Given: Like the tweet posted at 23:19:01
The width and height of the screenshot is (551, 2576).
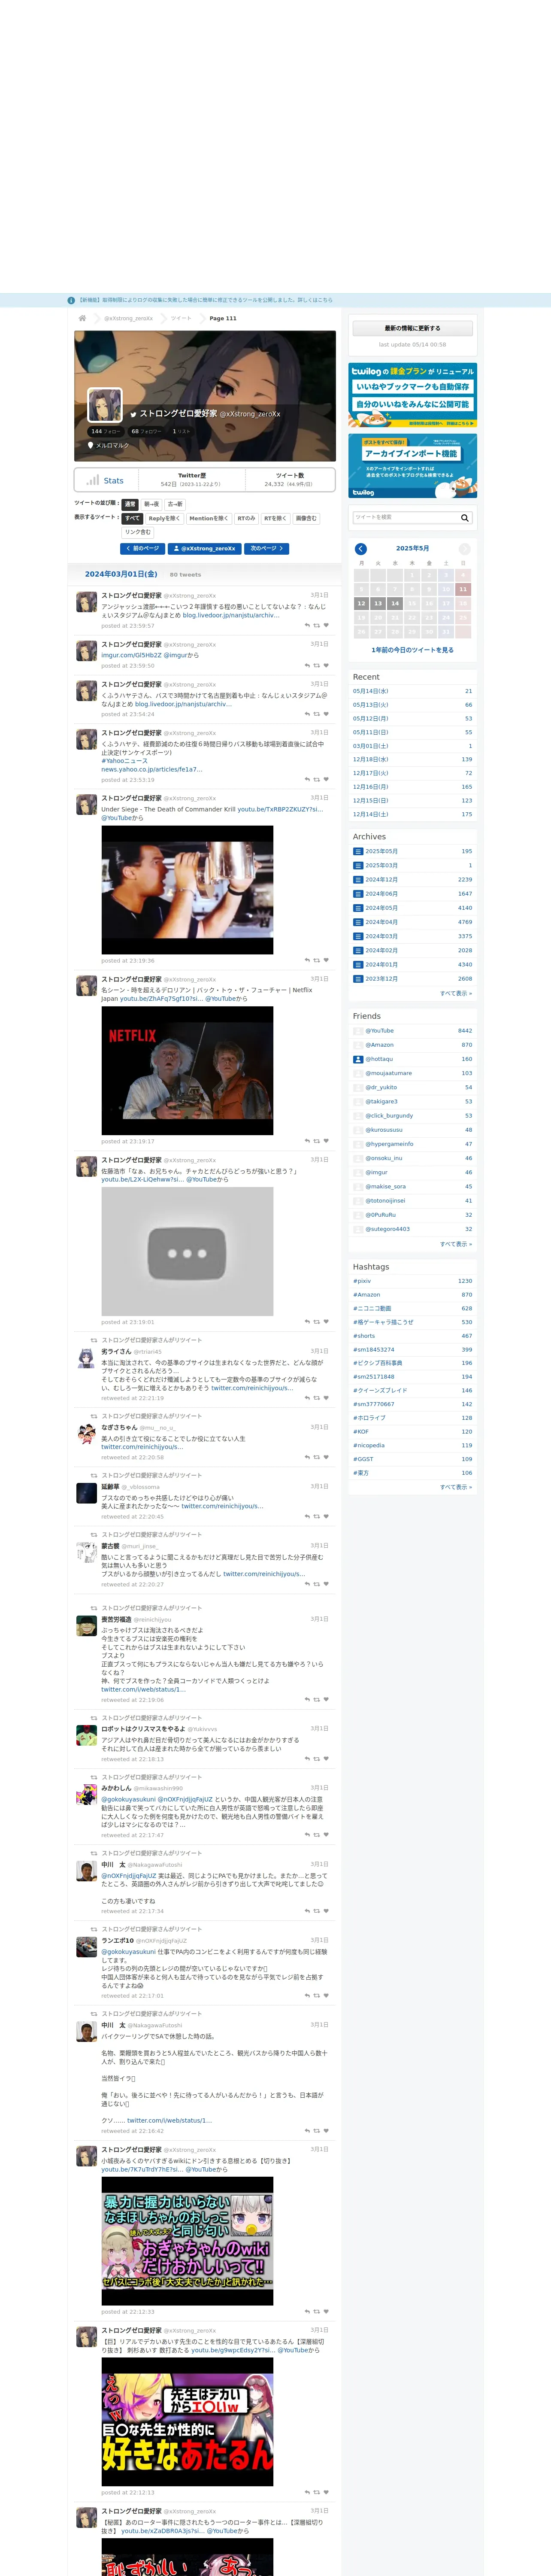Looking at the screenshot, I should click(326, 1322).
